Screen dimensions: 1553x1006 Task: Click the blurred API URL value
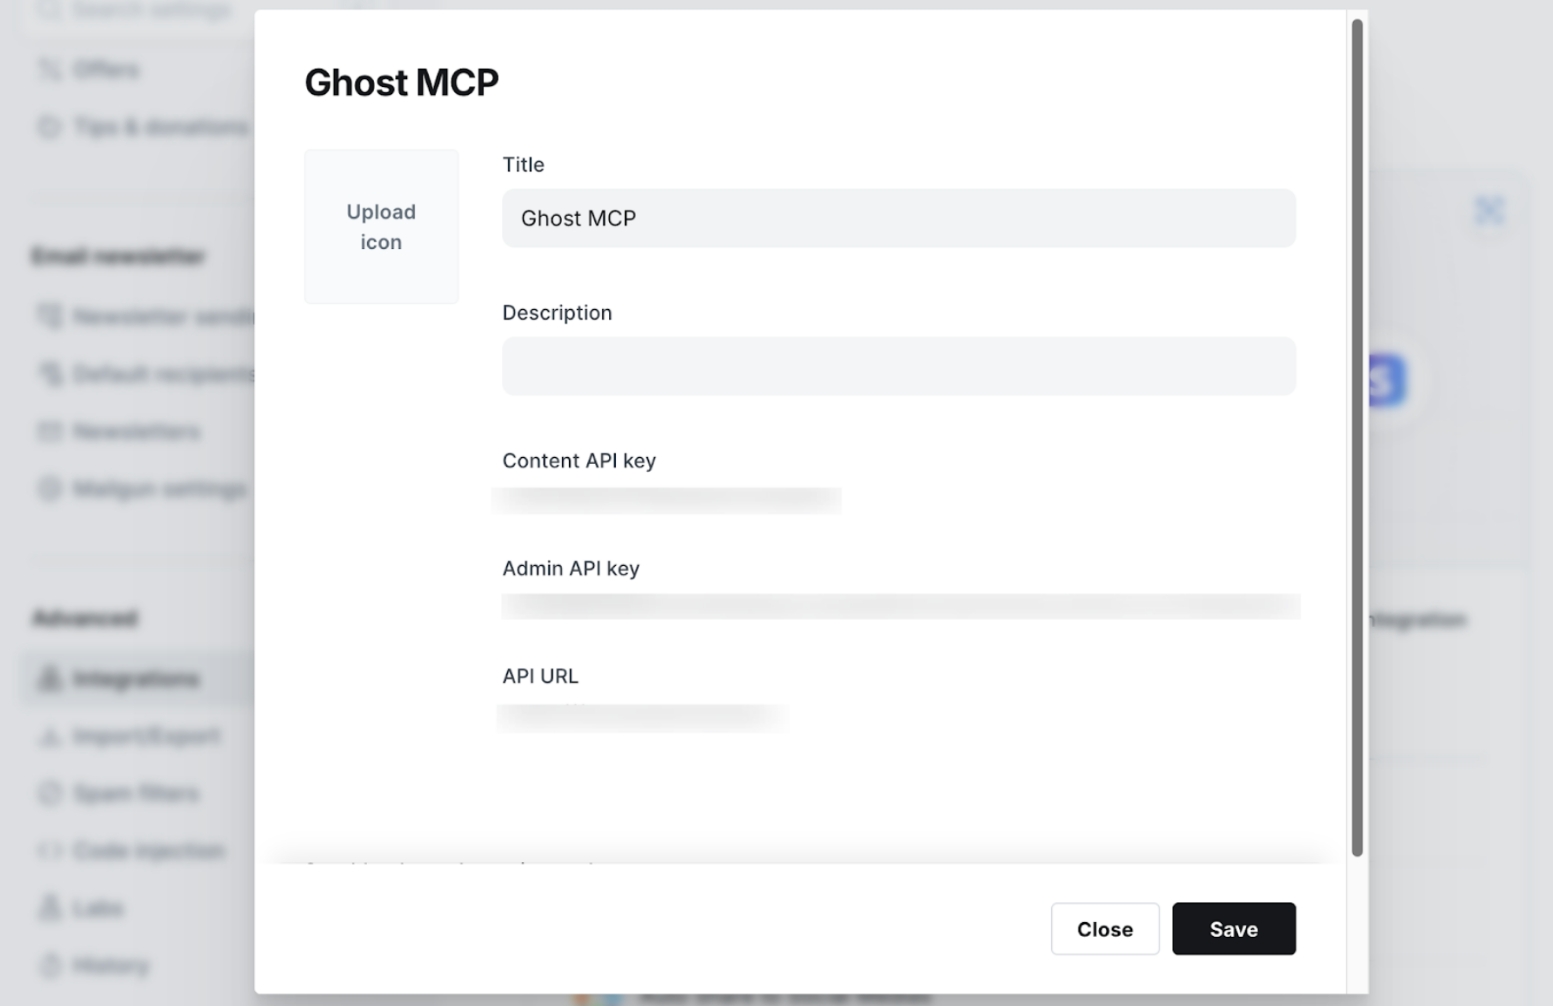click(x=642, y=717)
